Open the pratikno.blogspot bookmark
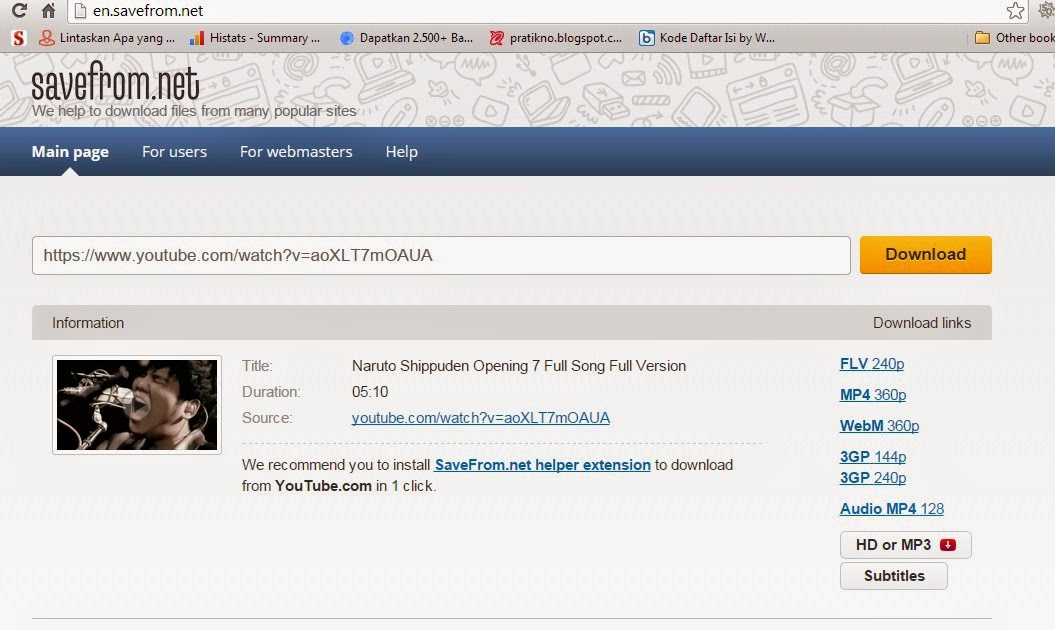1055x630 pixels. pos(556,38)
